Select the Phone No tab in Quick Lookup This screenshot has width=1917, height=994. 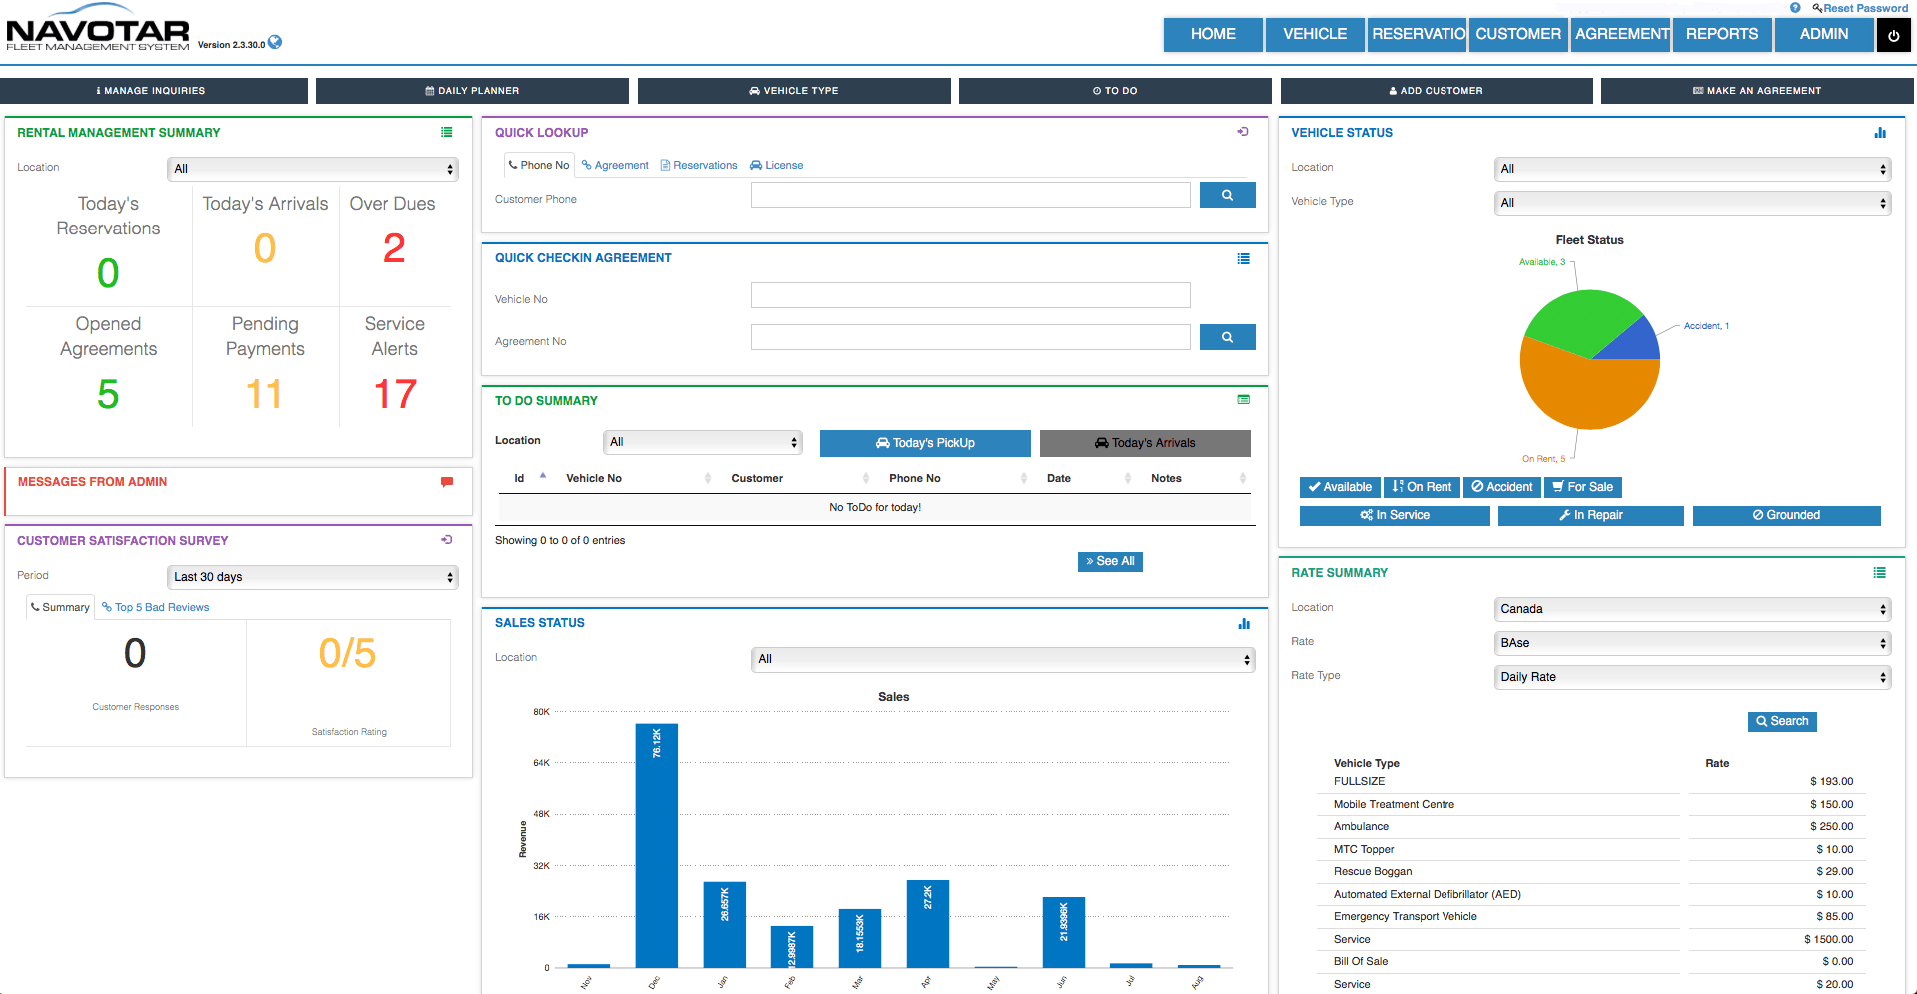538,164
